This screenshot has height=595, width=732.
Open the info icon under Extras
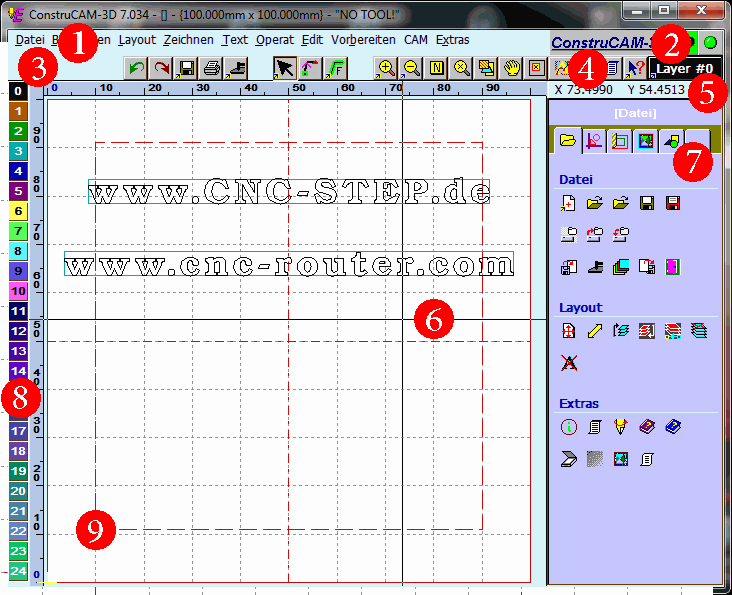(569, 427)
